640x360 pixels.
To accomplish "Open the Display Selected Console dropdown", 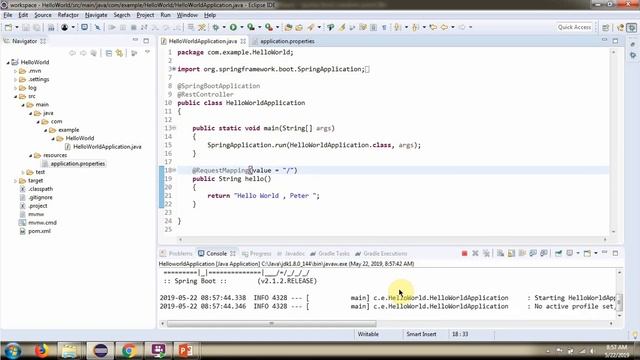I will coord(578,253).
